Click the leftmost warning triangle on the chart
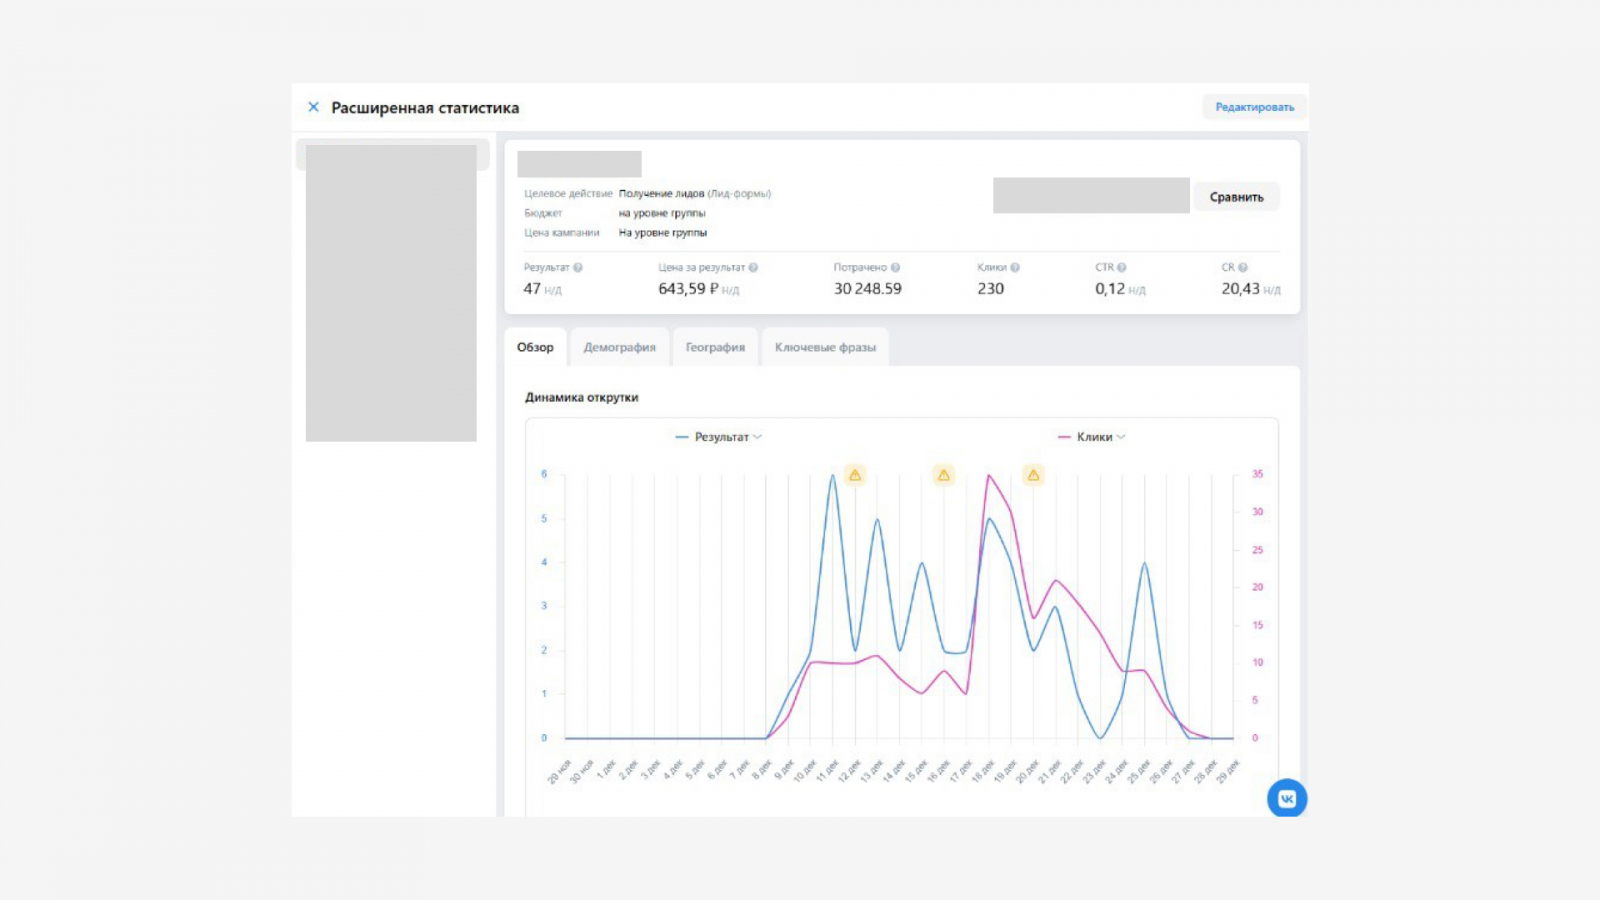This screenshot has width=1600, height=900. coord(855,475)
